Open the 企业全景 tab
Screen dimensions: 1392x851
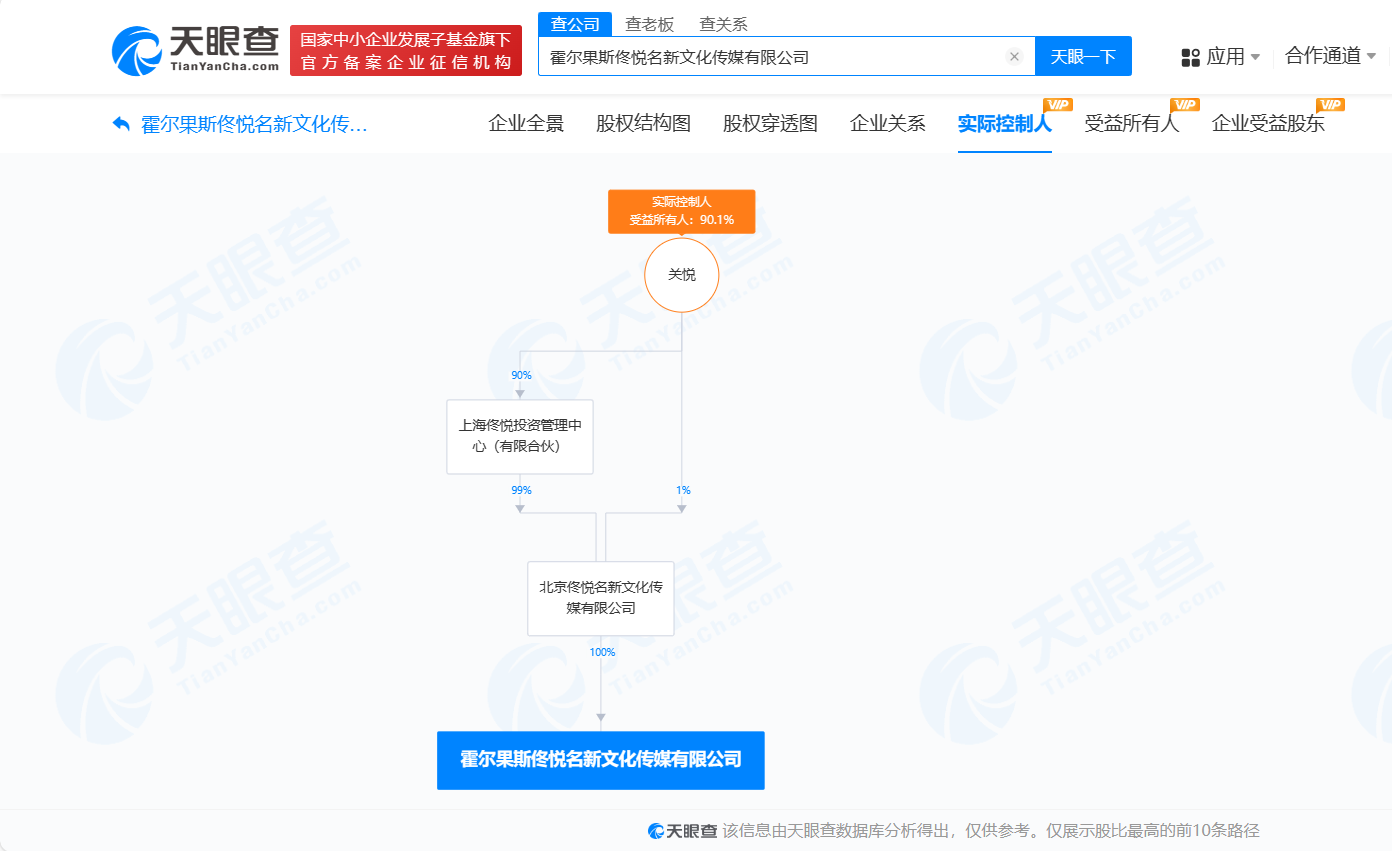point(525,122)
